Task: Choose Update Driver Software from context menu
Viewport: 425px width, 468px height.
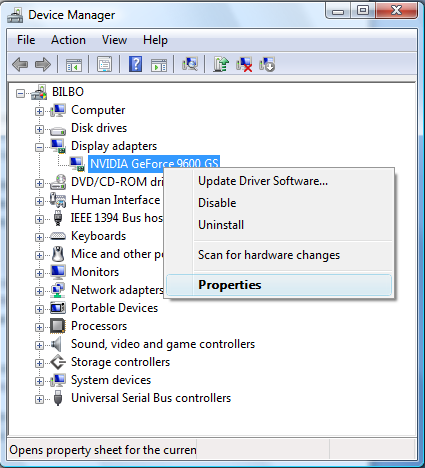Action: [263, 181]
